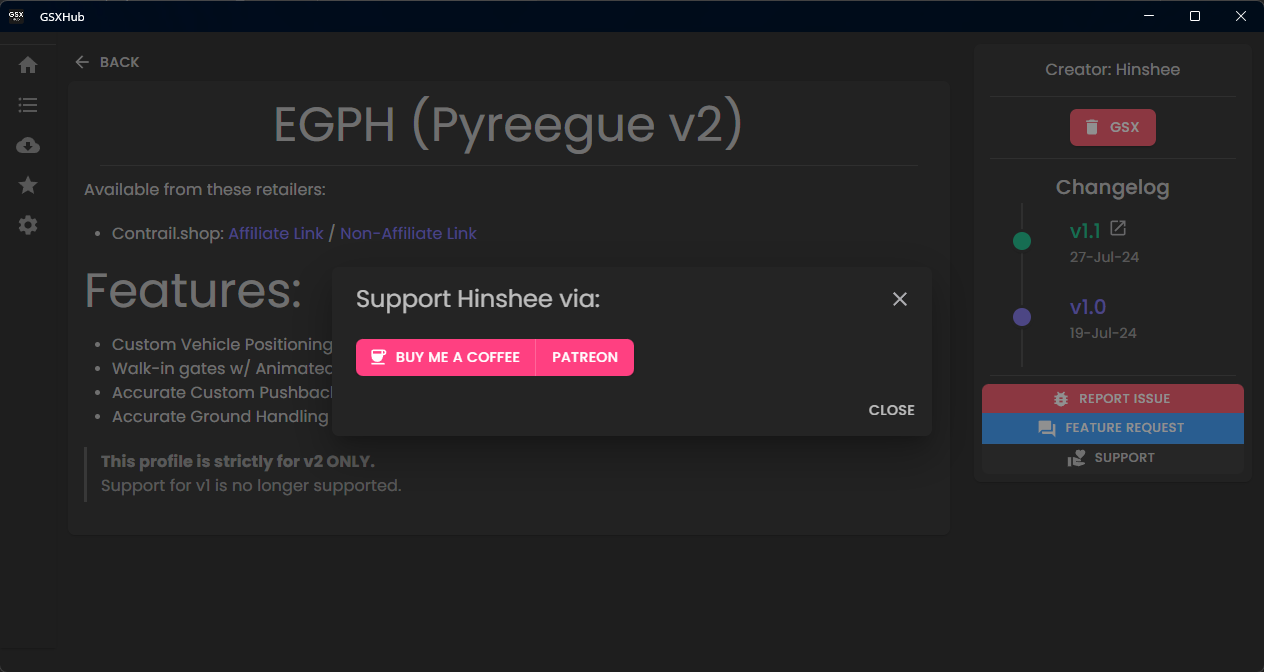Screen dimensions: 1264x672
Task: Click 'Support for v1 is no longer supported.'
Action: (251, 486)
